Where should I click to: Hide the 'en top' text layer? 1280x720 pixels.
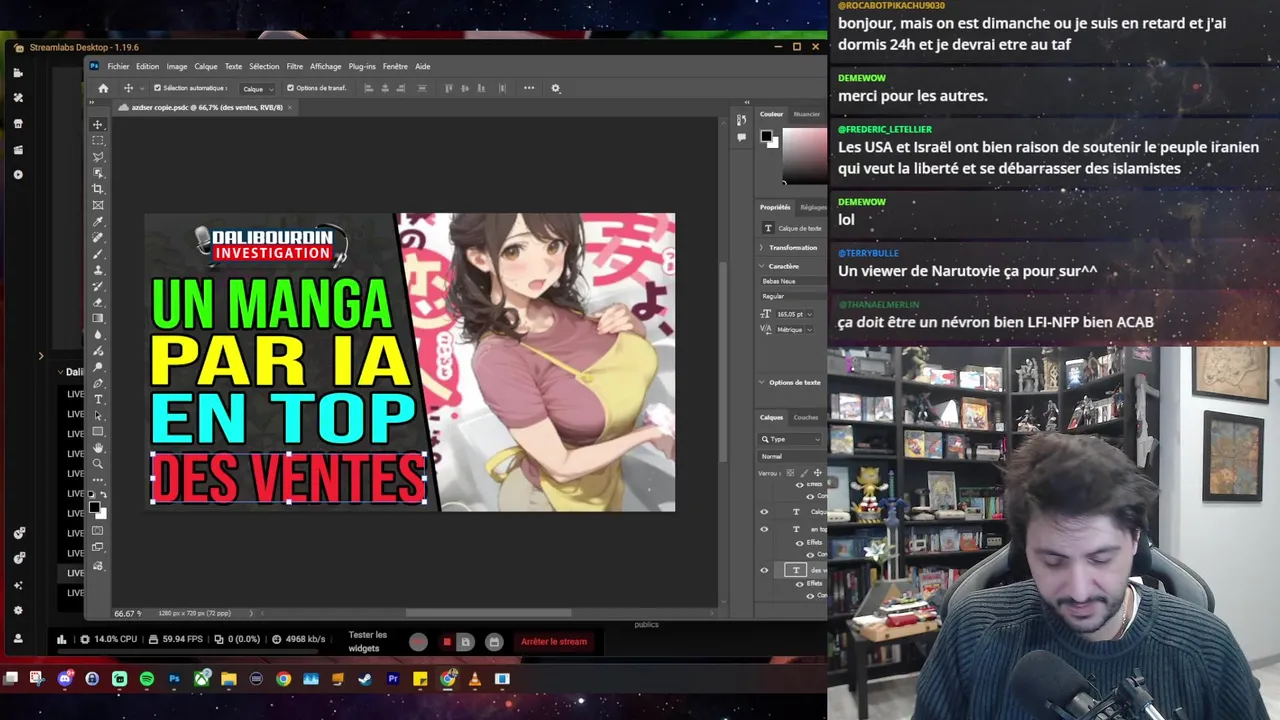pos(765,529)
